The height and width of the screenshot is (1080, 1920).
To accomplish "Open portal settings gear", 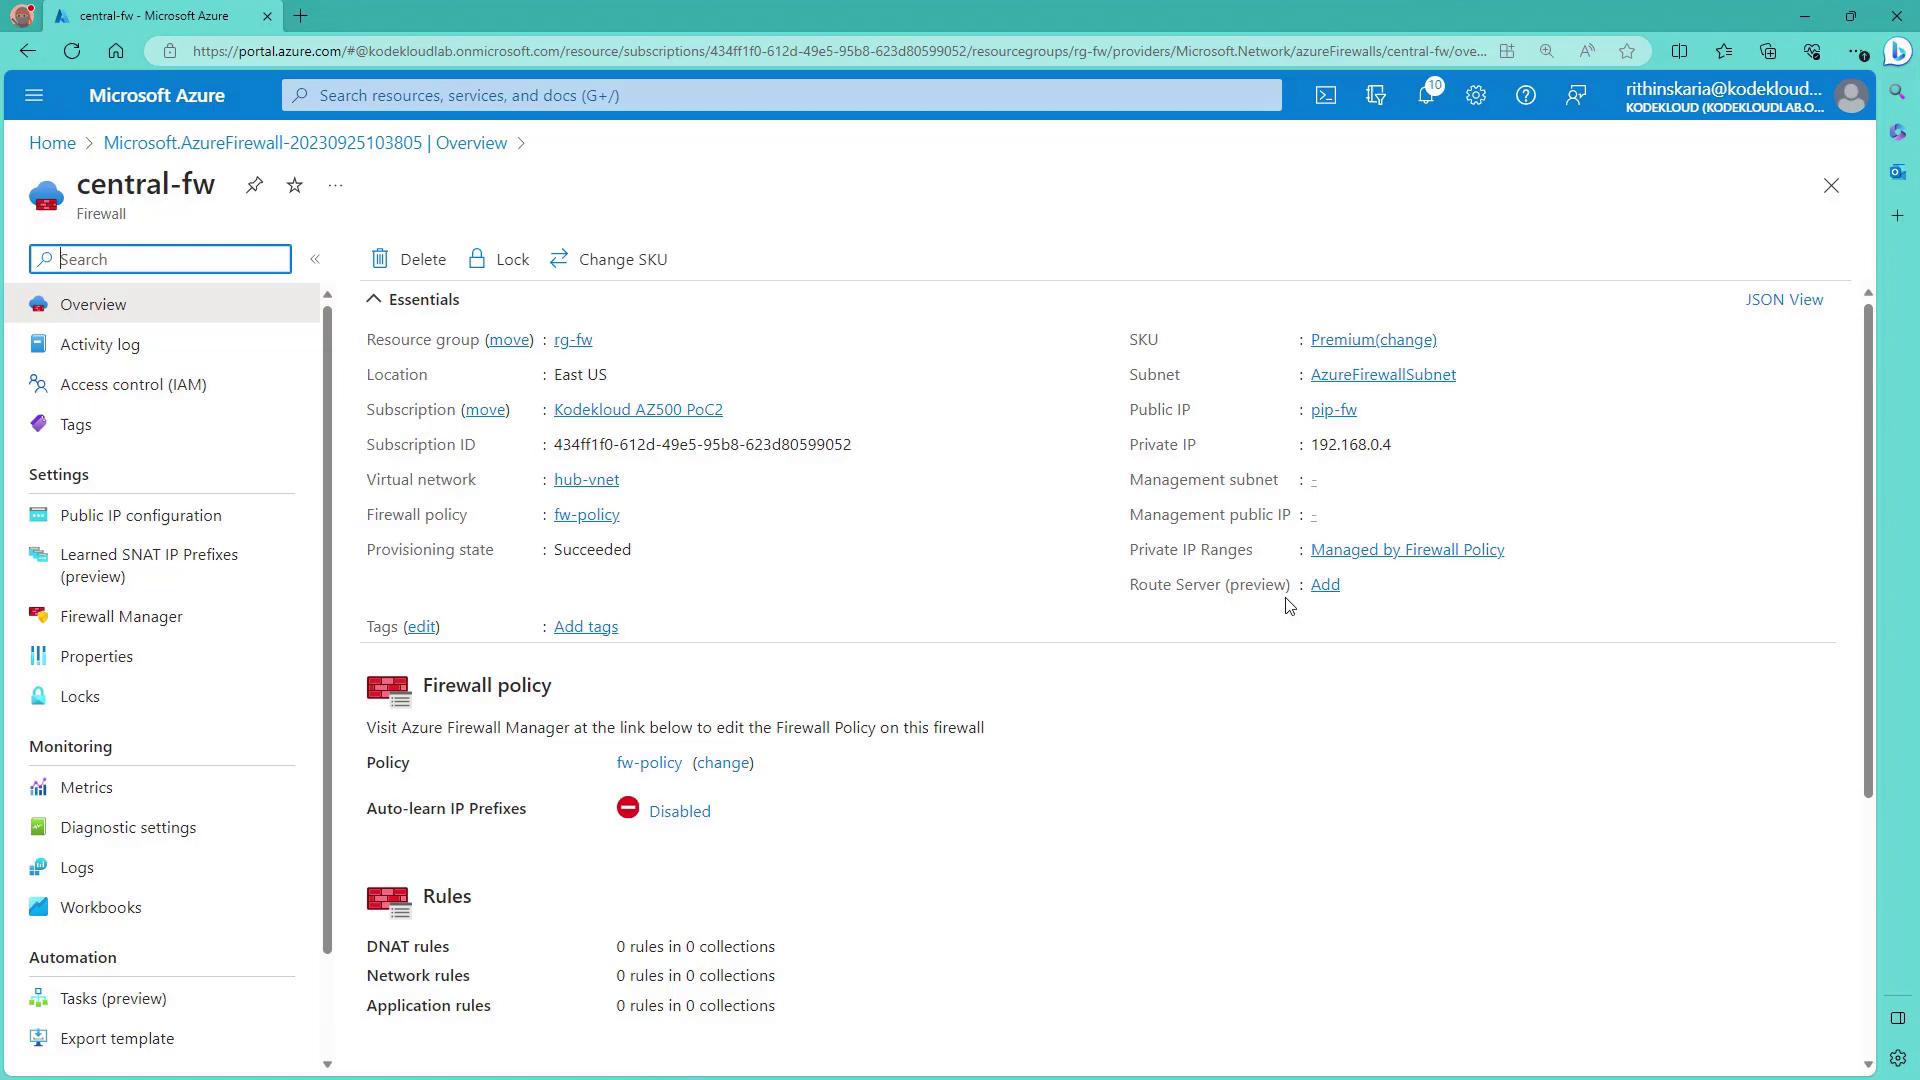I will point(1476,96).
